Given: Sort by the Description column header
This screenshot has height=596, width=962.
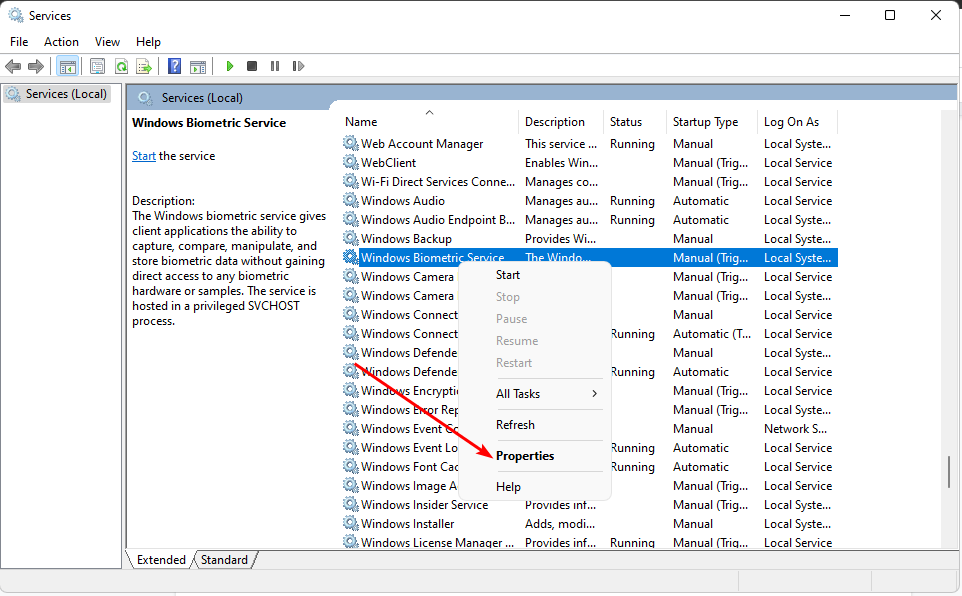Looking at the screenshot, I should [x=561, y=122].
